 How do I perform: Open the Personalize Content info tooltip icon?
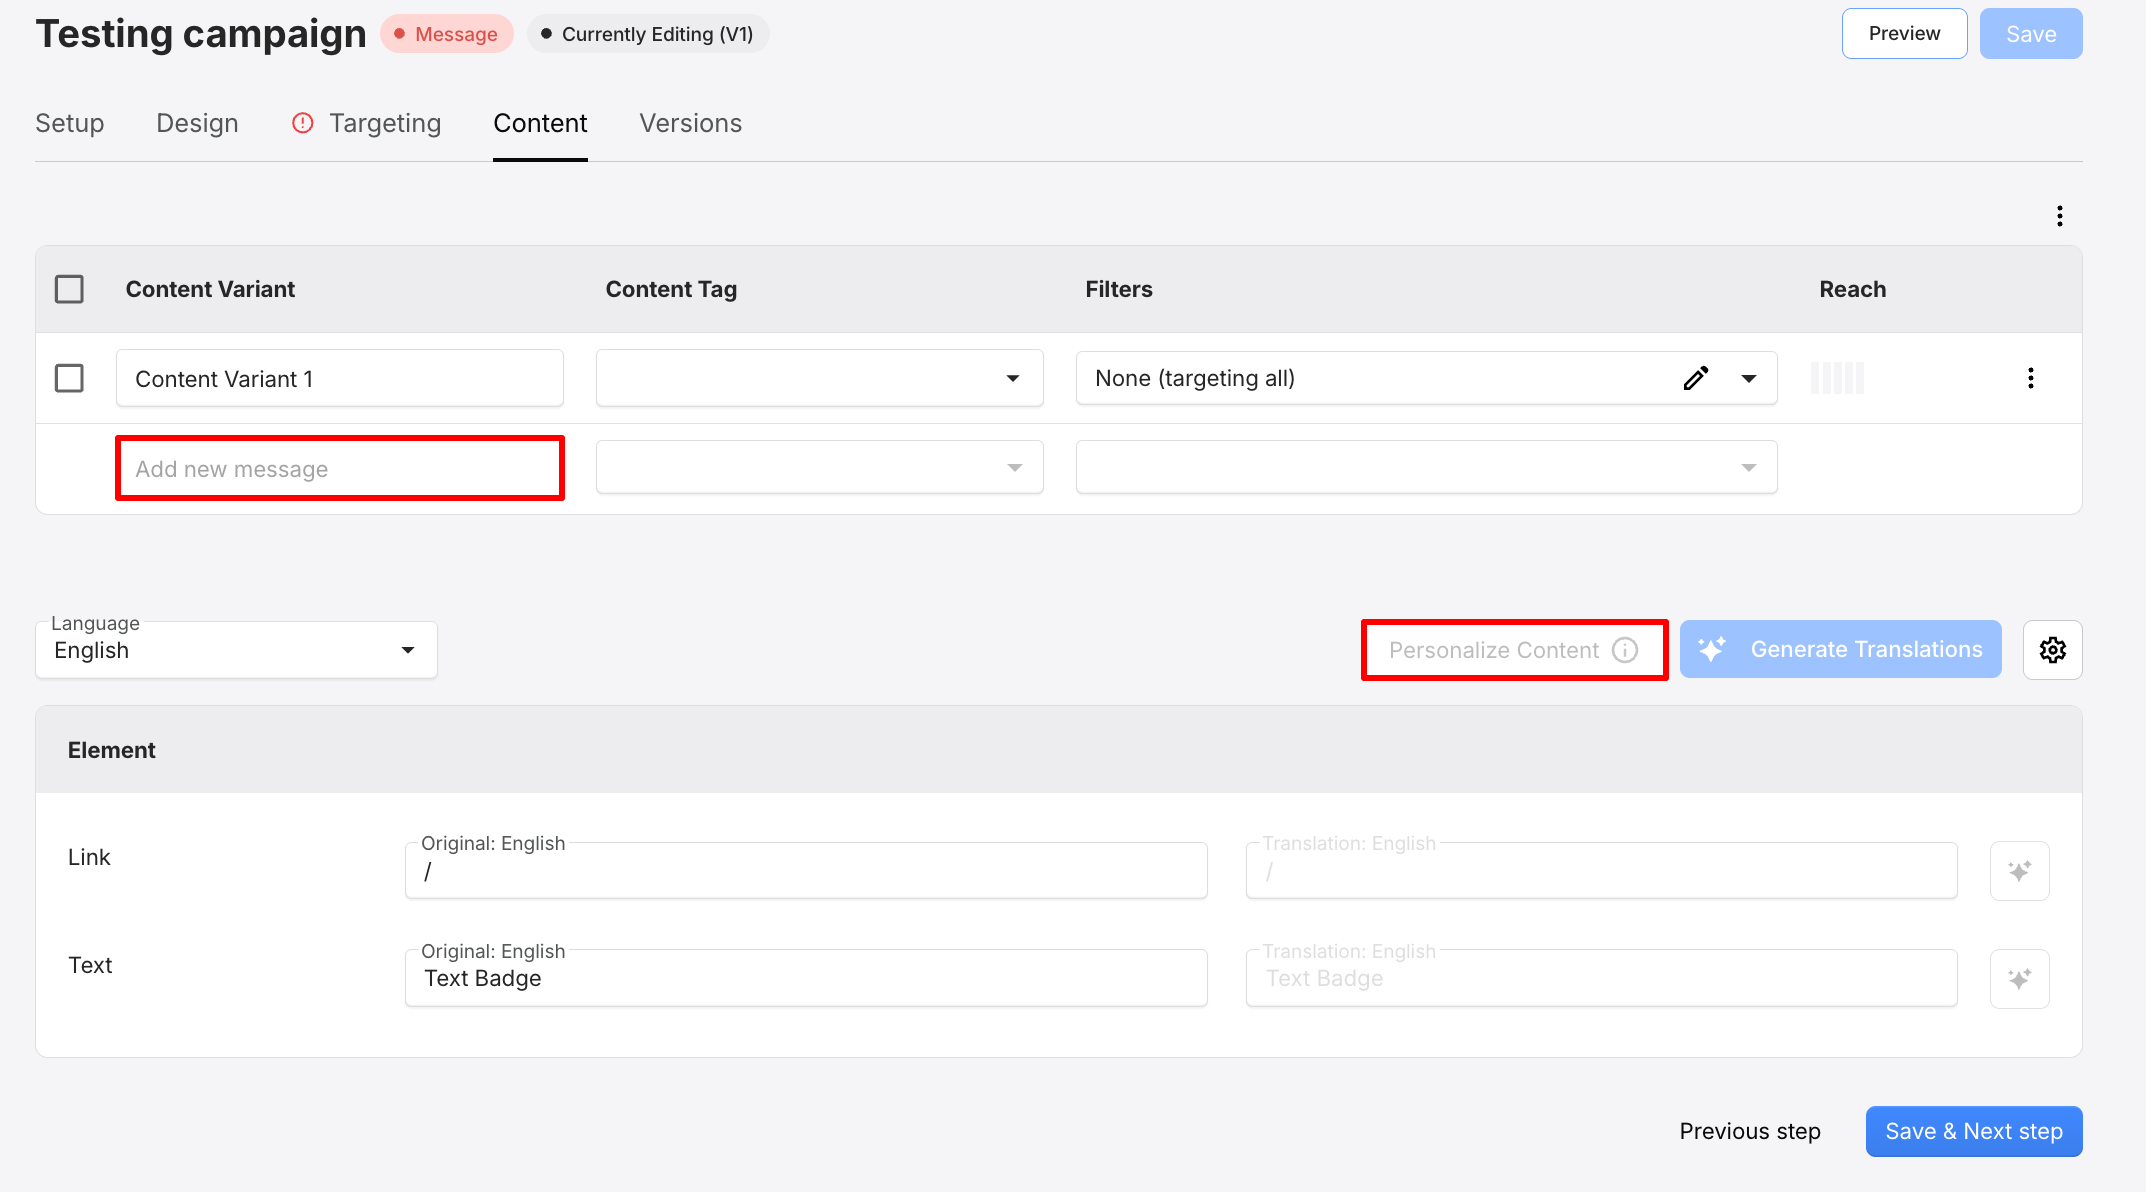click(1625, 650)
